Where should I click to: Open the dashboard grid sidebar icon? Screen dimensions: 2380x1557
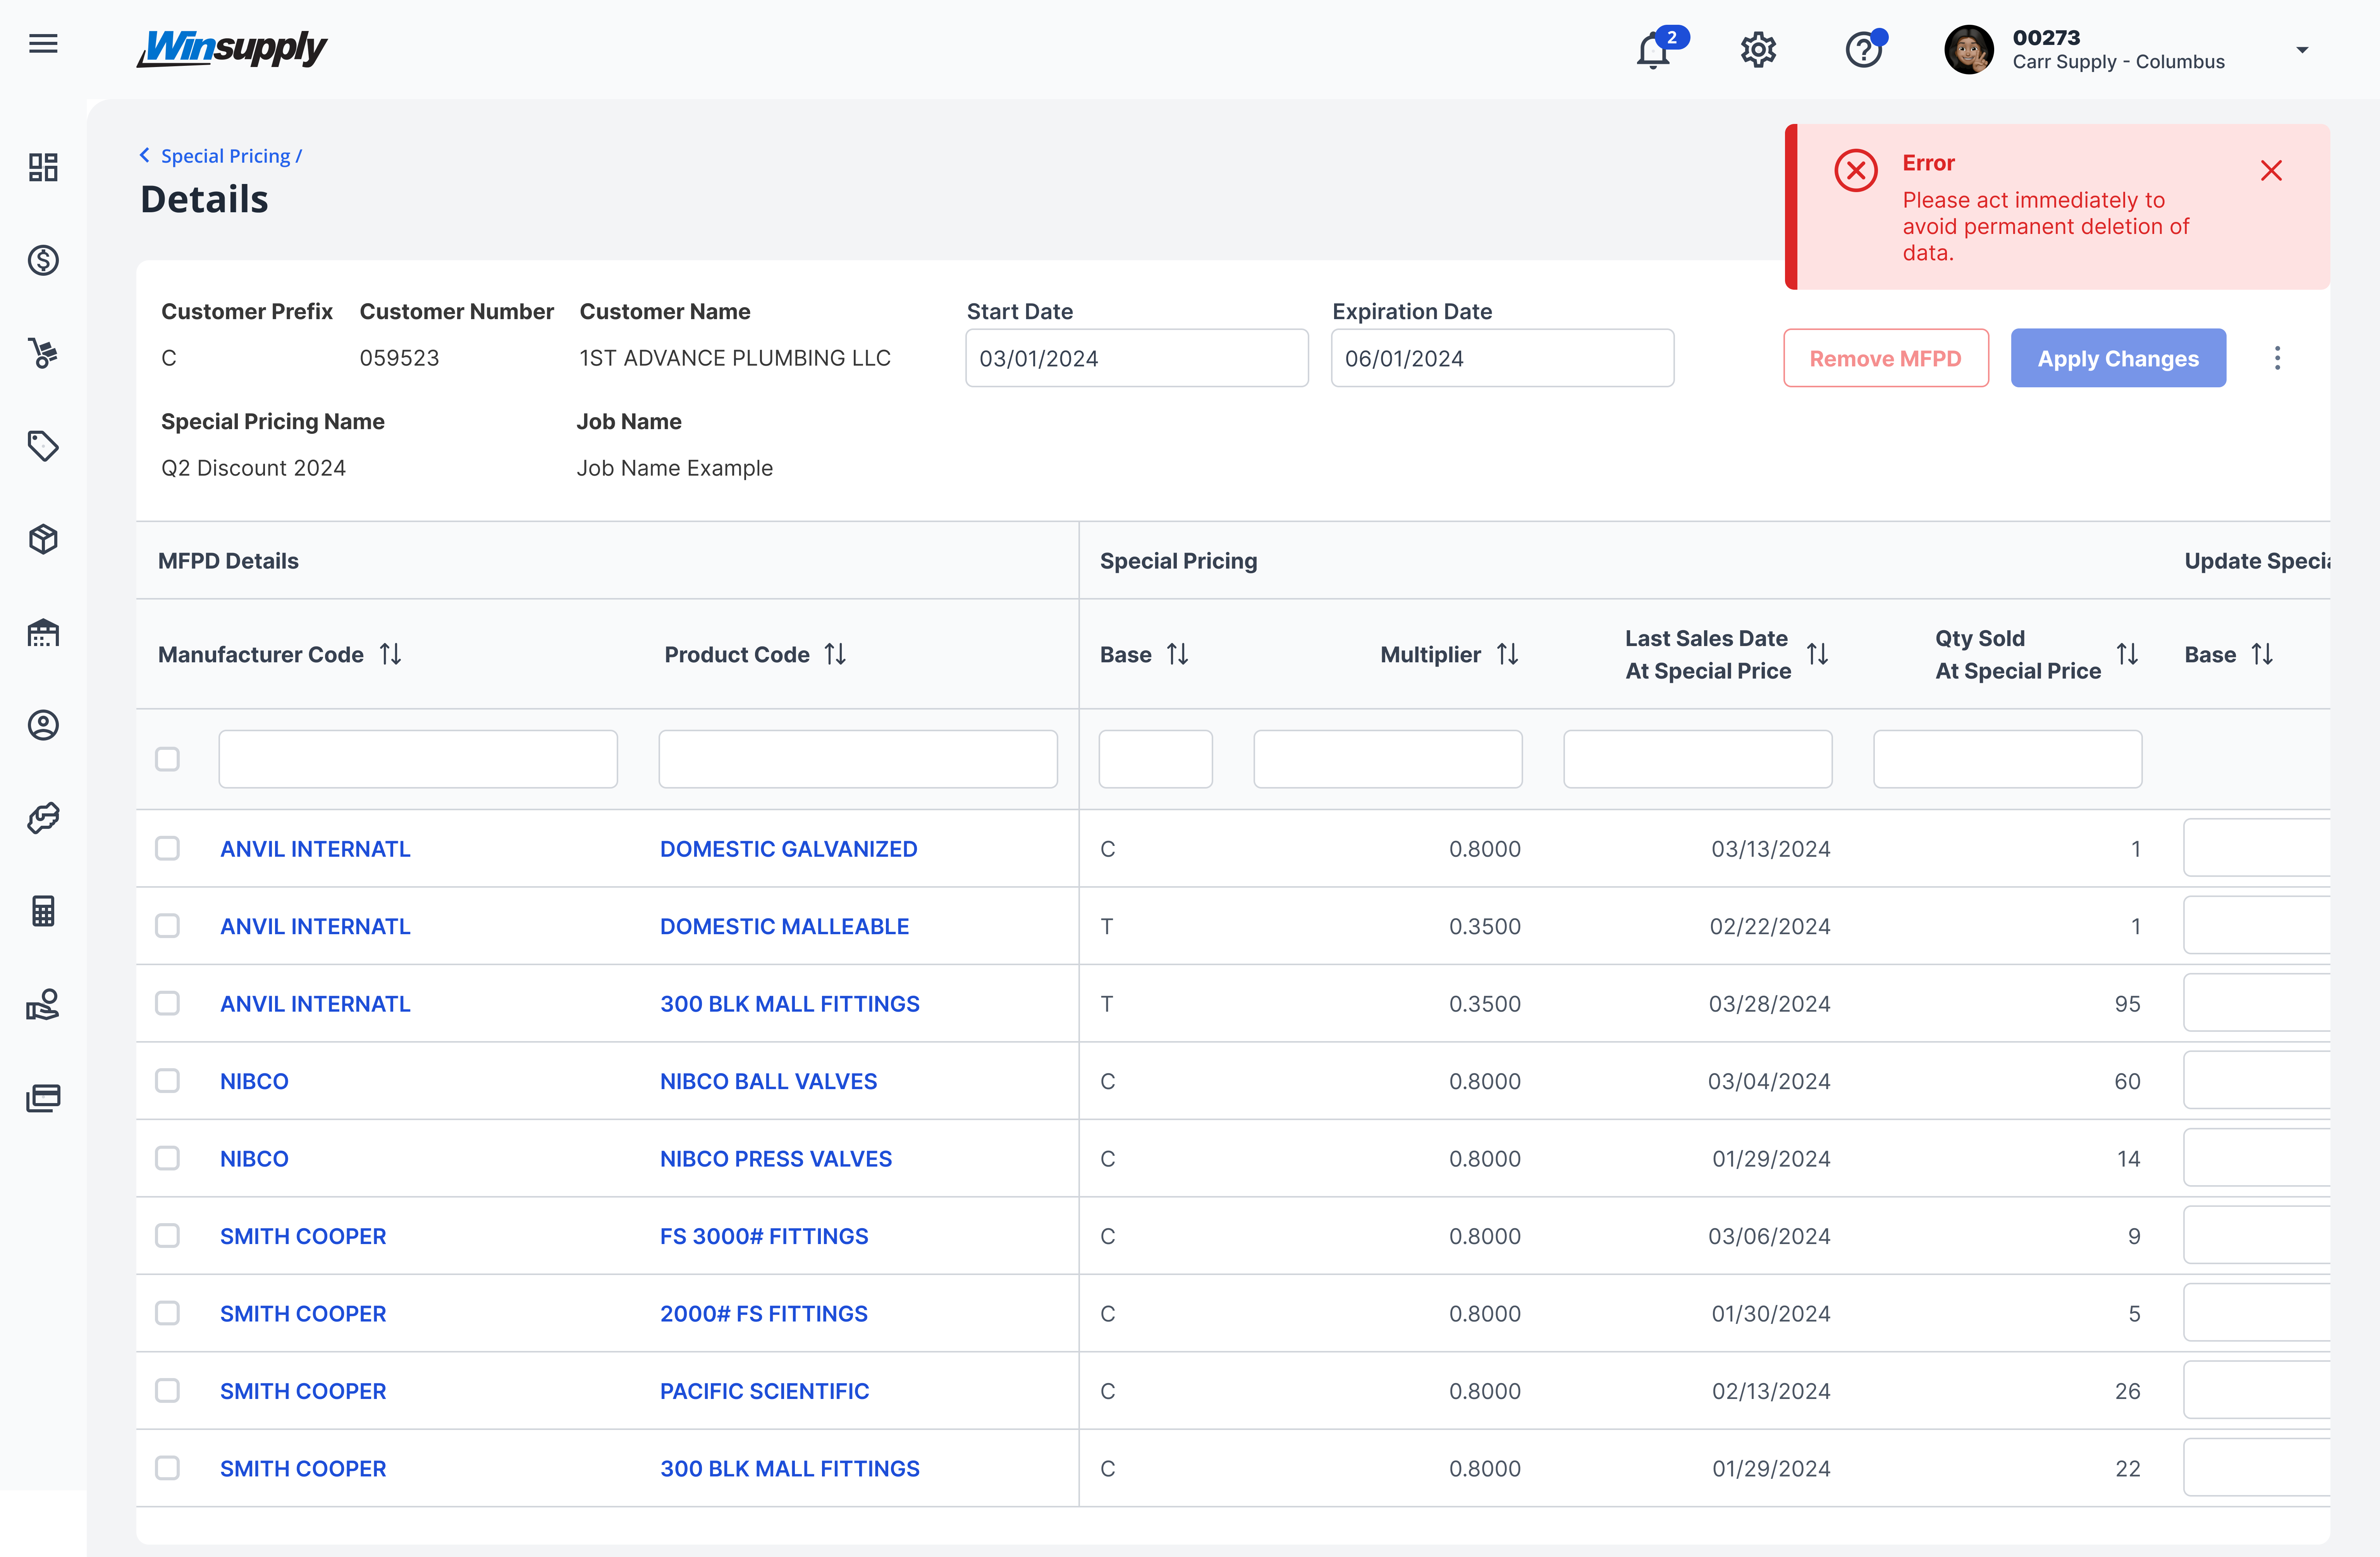[43, 167]
